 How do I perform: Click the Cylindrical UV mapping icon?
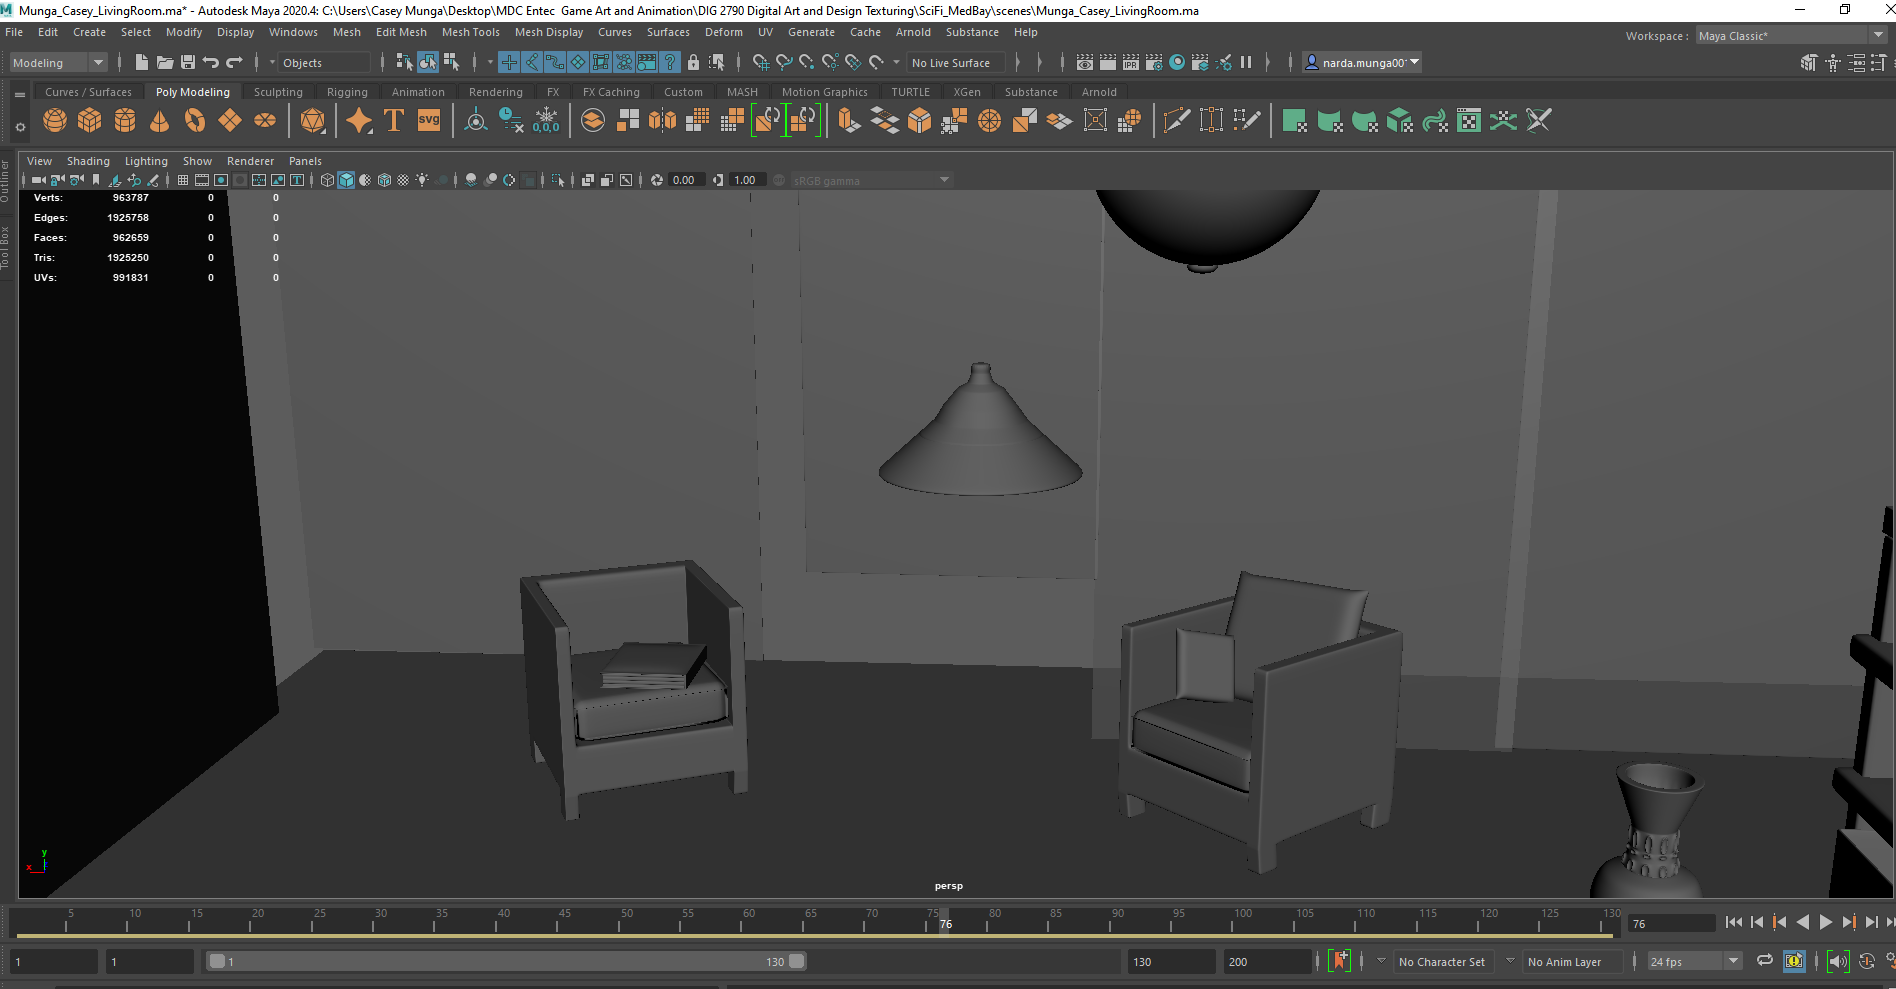(1330, 121)
